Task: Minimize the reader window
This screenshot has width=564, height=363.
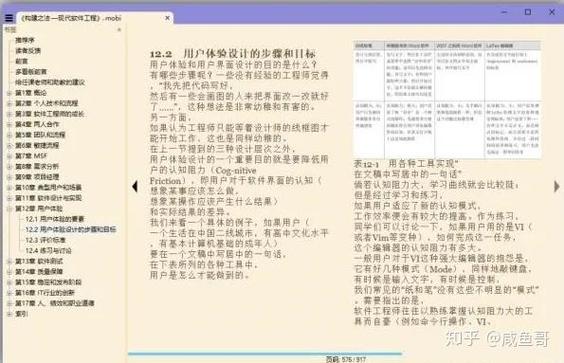Action: pos(504,12)
